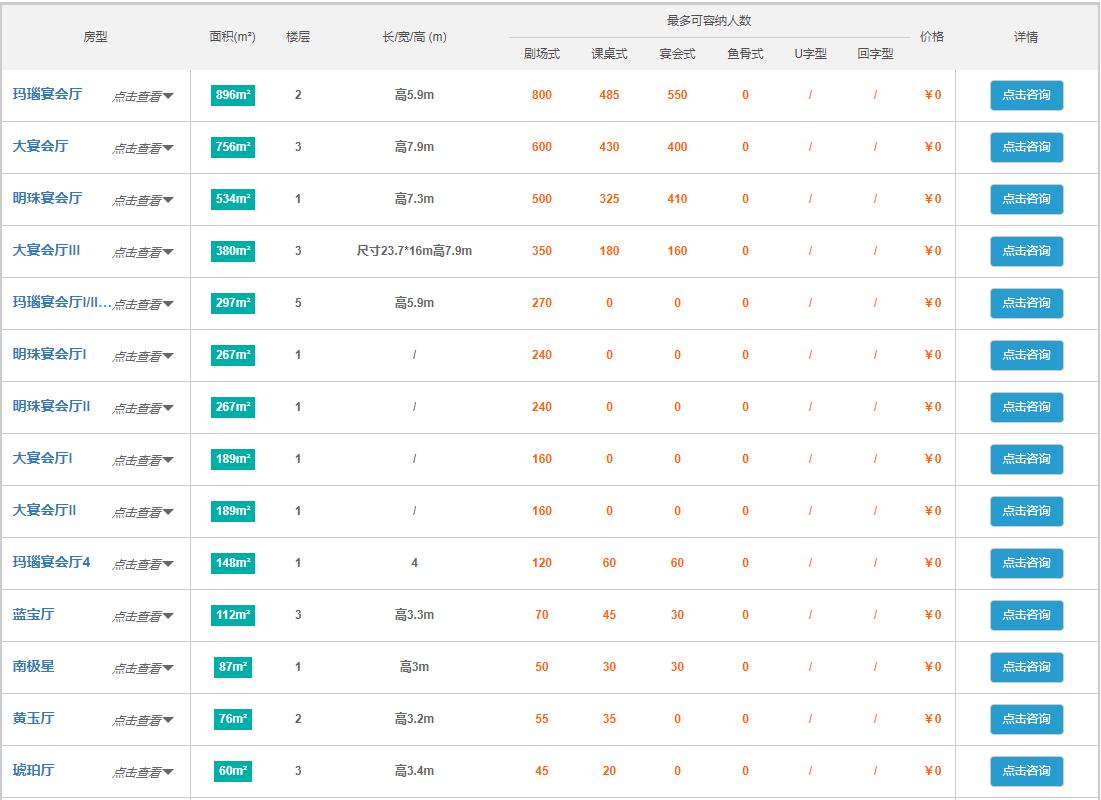Click the 297m² area badge

(232, 303)
